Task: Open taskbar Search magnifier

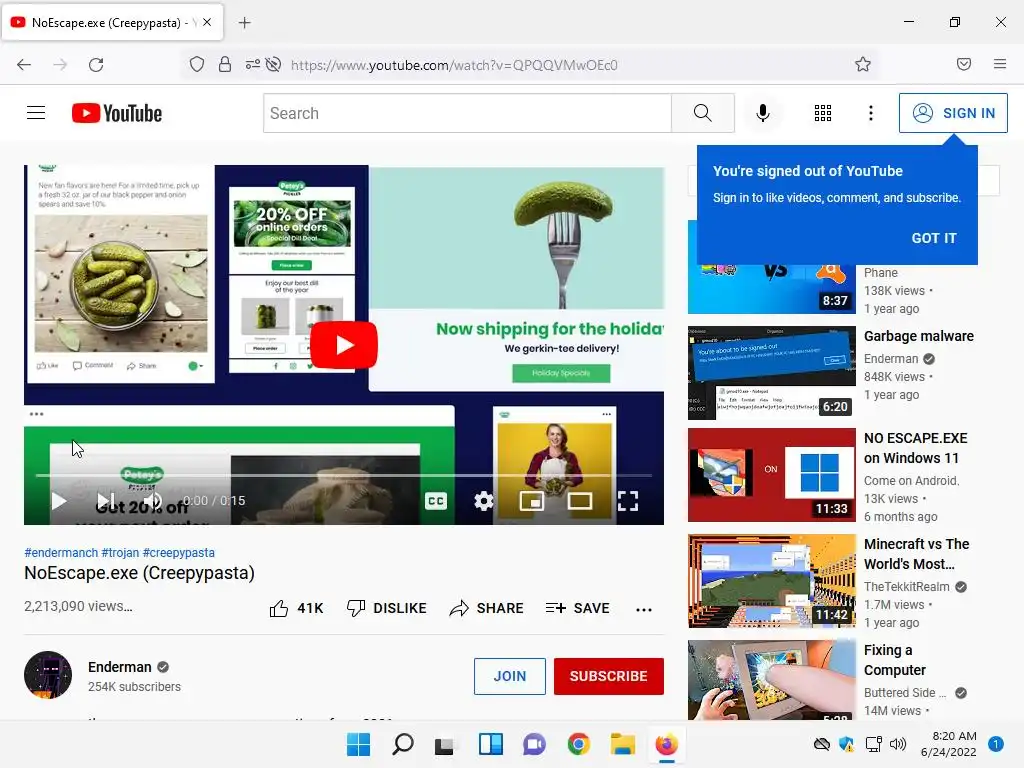Action: pos(402,744)
